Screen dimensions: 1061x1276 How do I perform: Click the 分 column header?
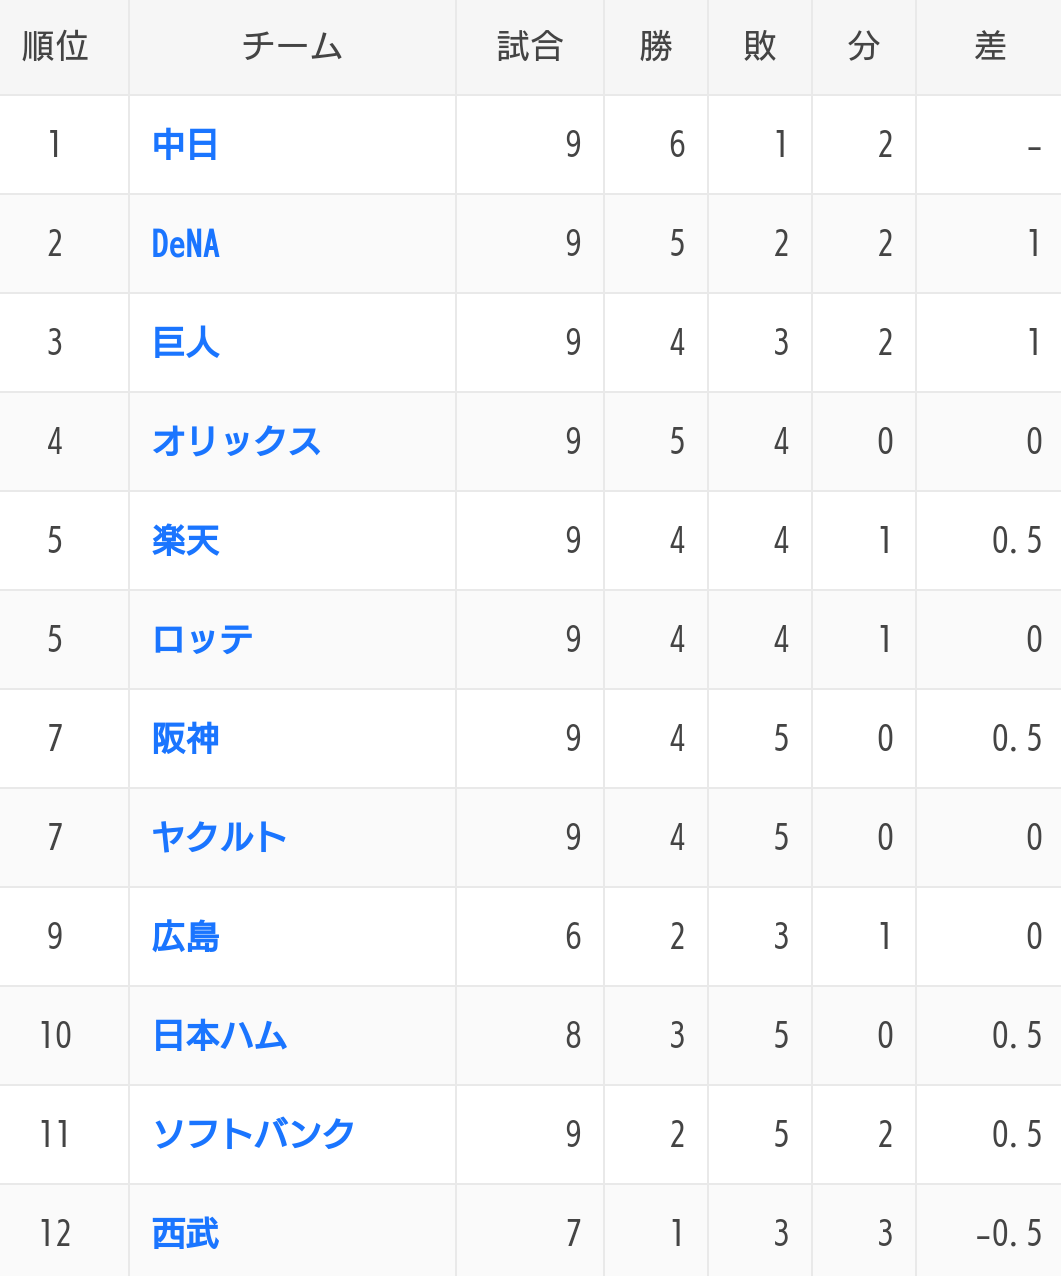pos(864,47)
